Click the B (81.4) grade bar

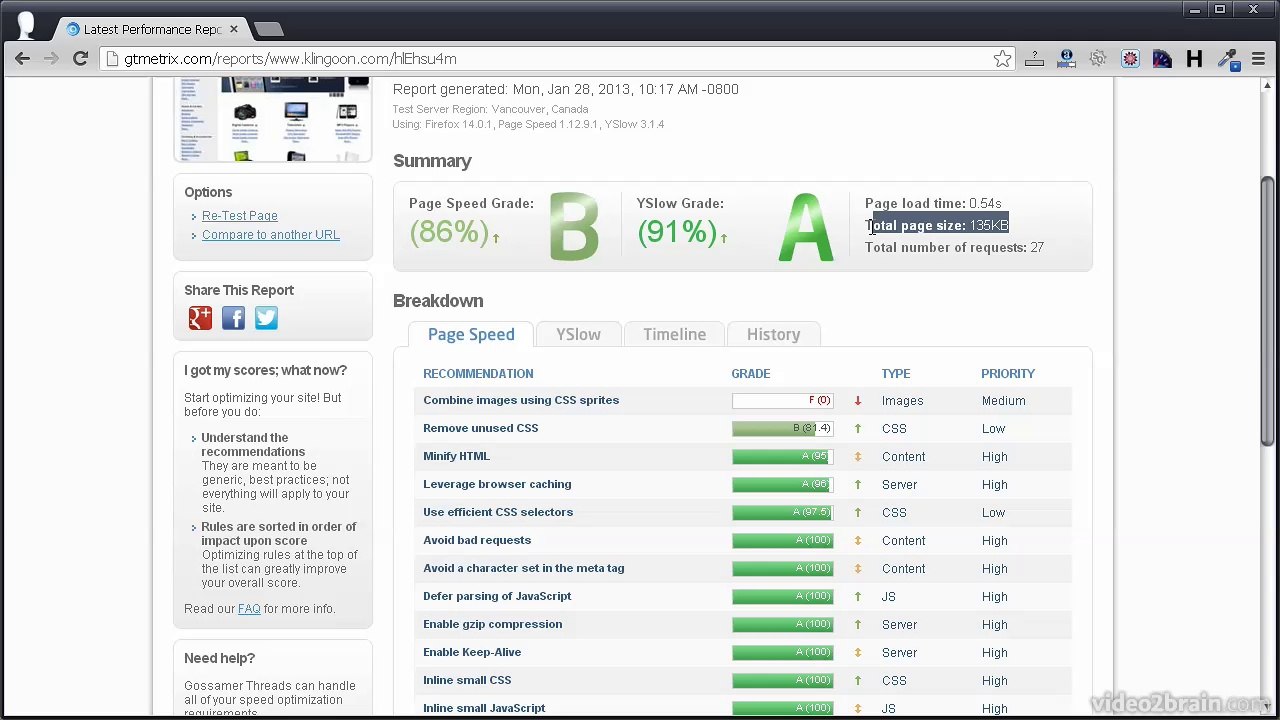783,428
